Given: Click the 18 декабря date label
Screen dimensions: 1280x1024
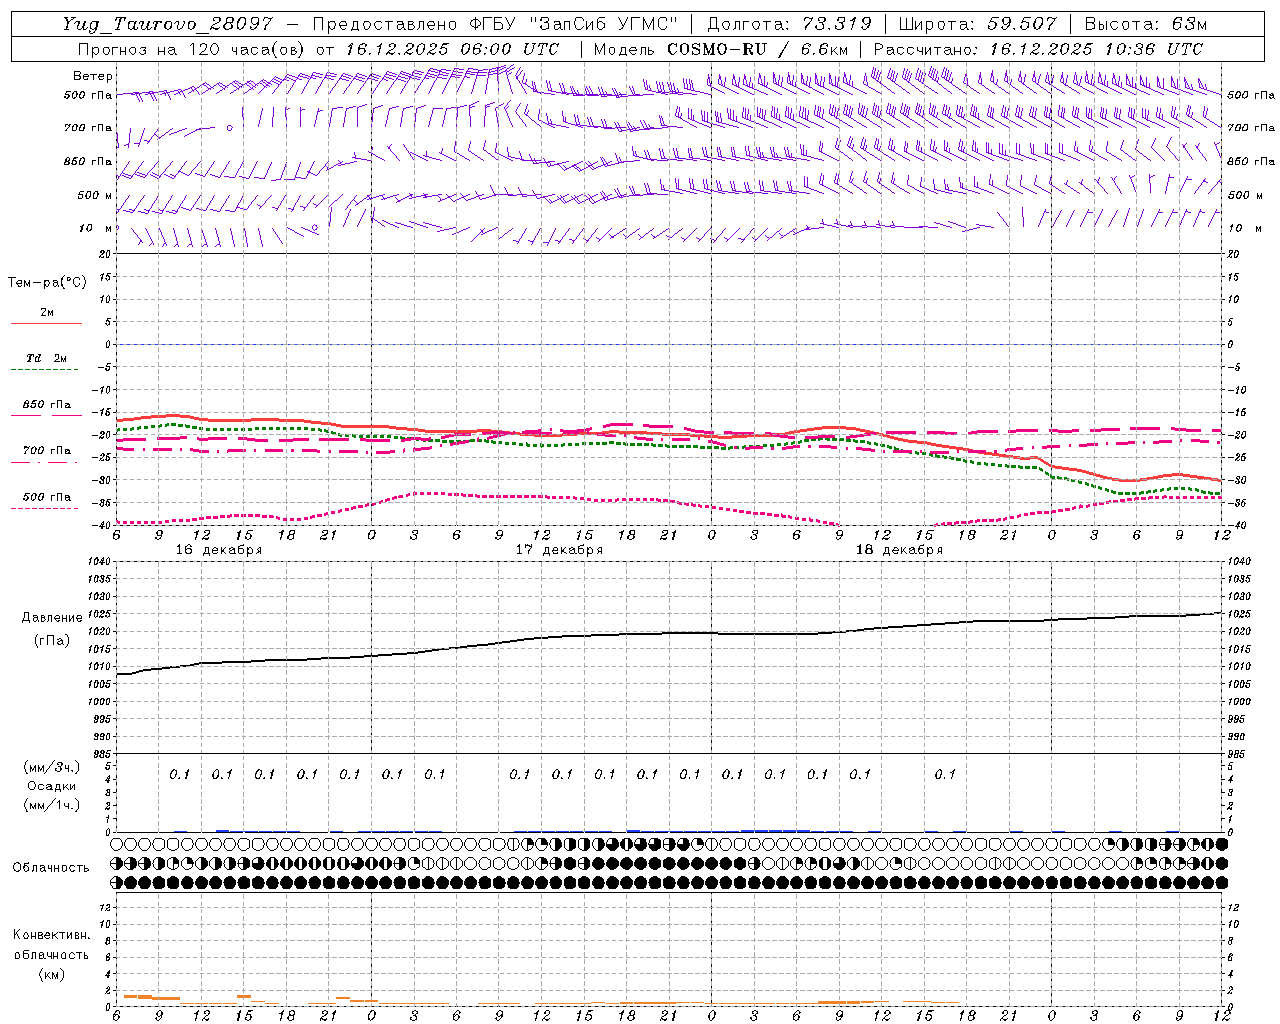Looking at the screenshot, I should point(899,550).
